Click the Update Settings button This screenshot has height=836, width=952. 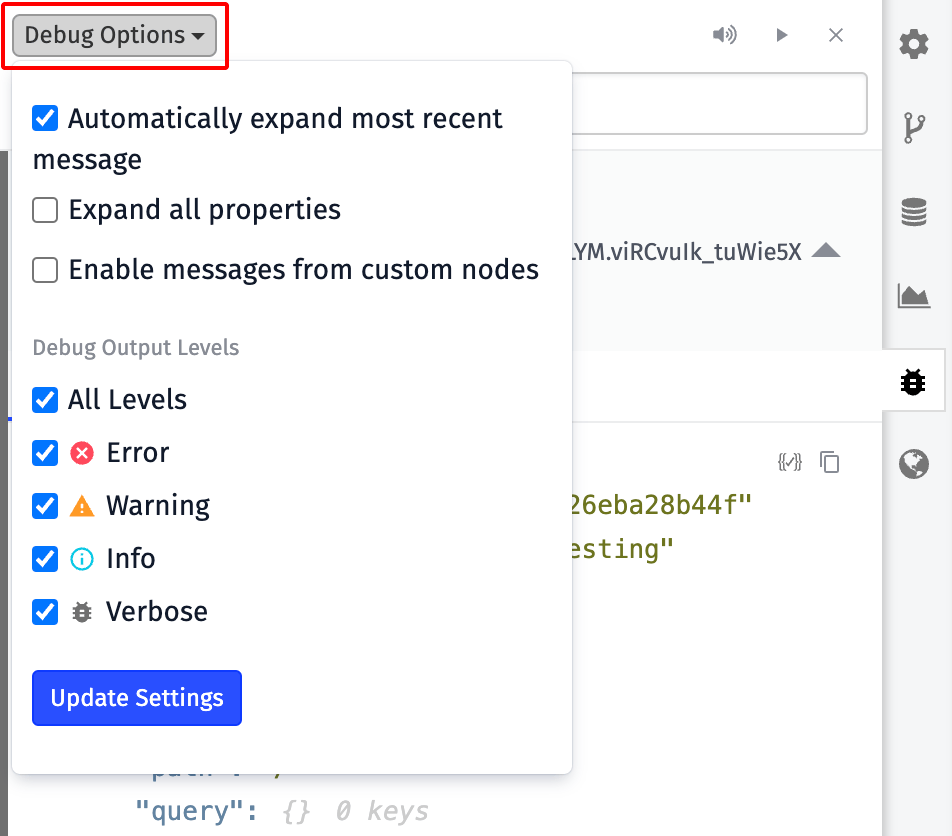coord(137,698)
